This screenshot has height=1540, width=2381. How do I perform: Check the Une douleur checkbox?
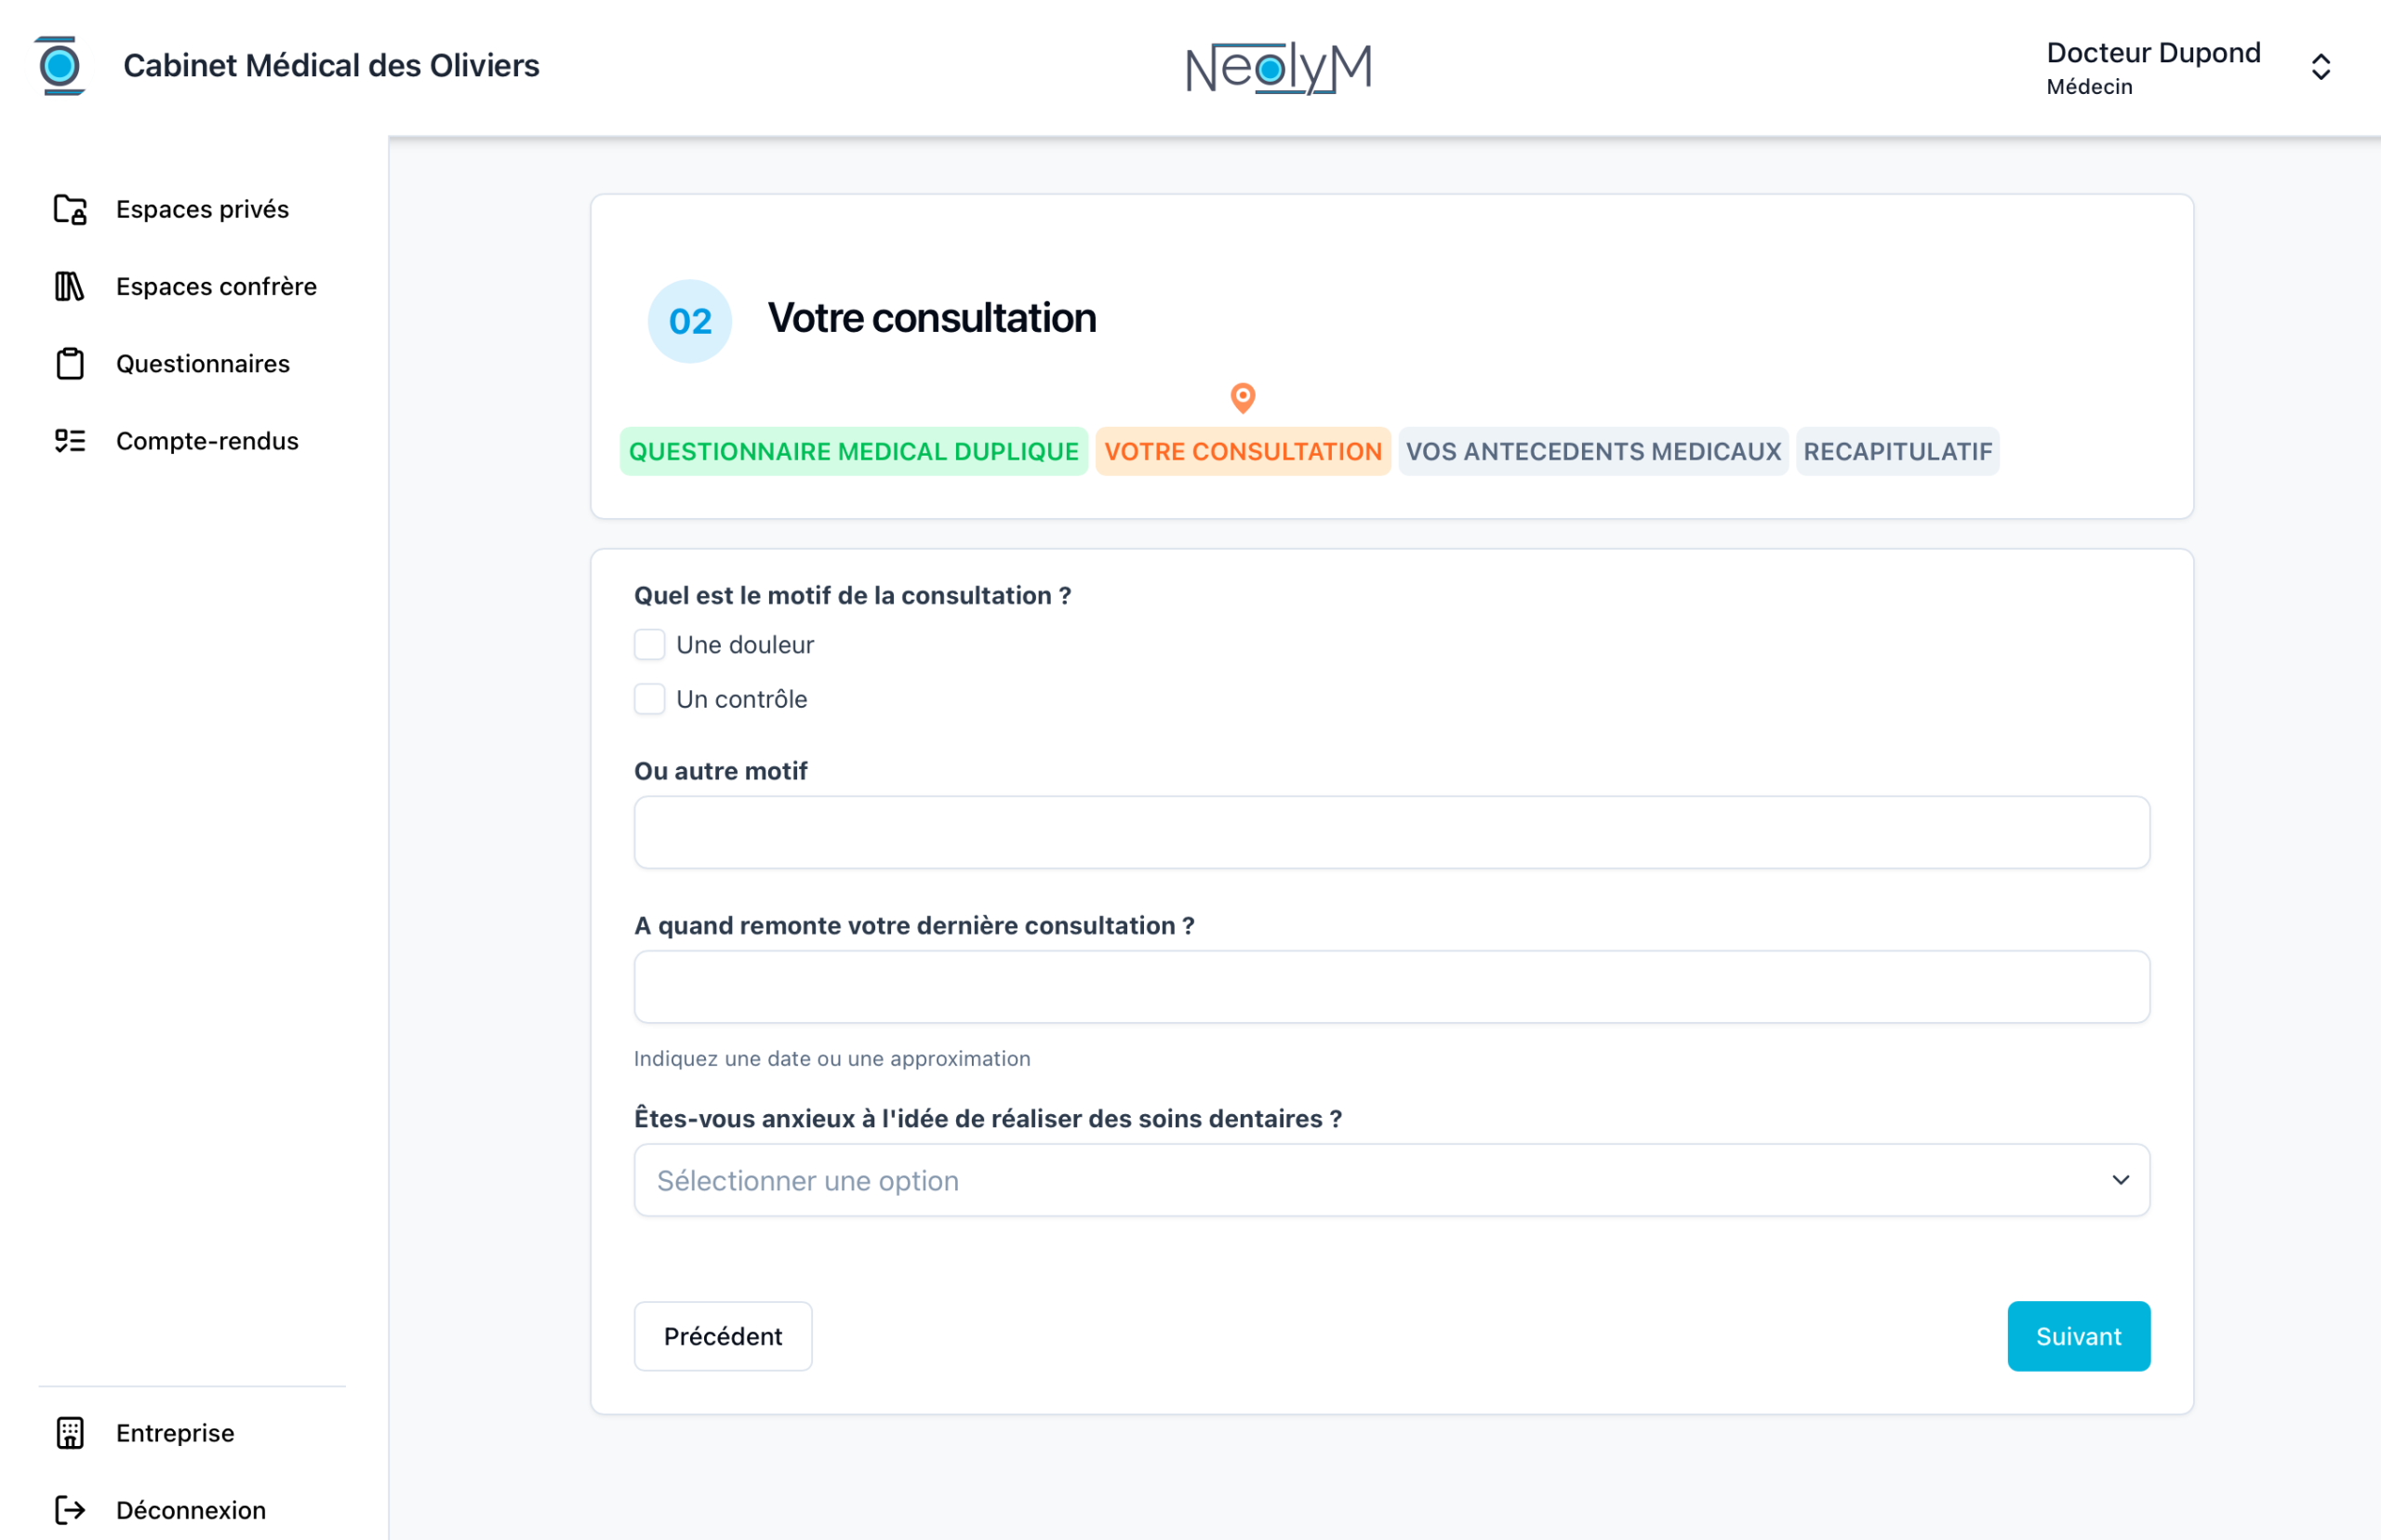point(650,645)
